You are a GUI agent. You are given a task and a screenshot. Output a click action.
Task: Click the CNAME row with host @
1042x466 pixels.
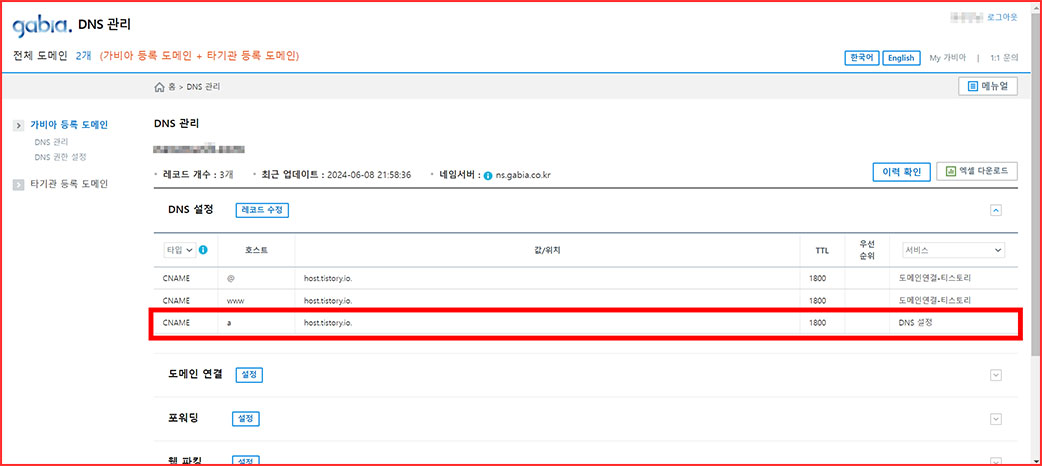click(585, 279)
